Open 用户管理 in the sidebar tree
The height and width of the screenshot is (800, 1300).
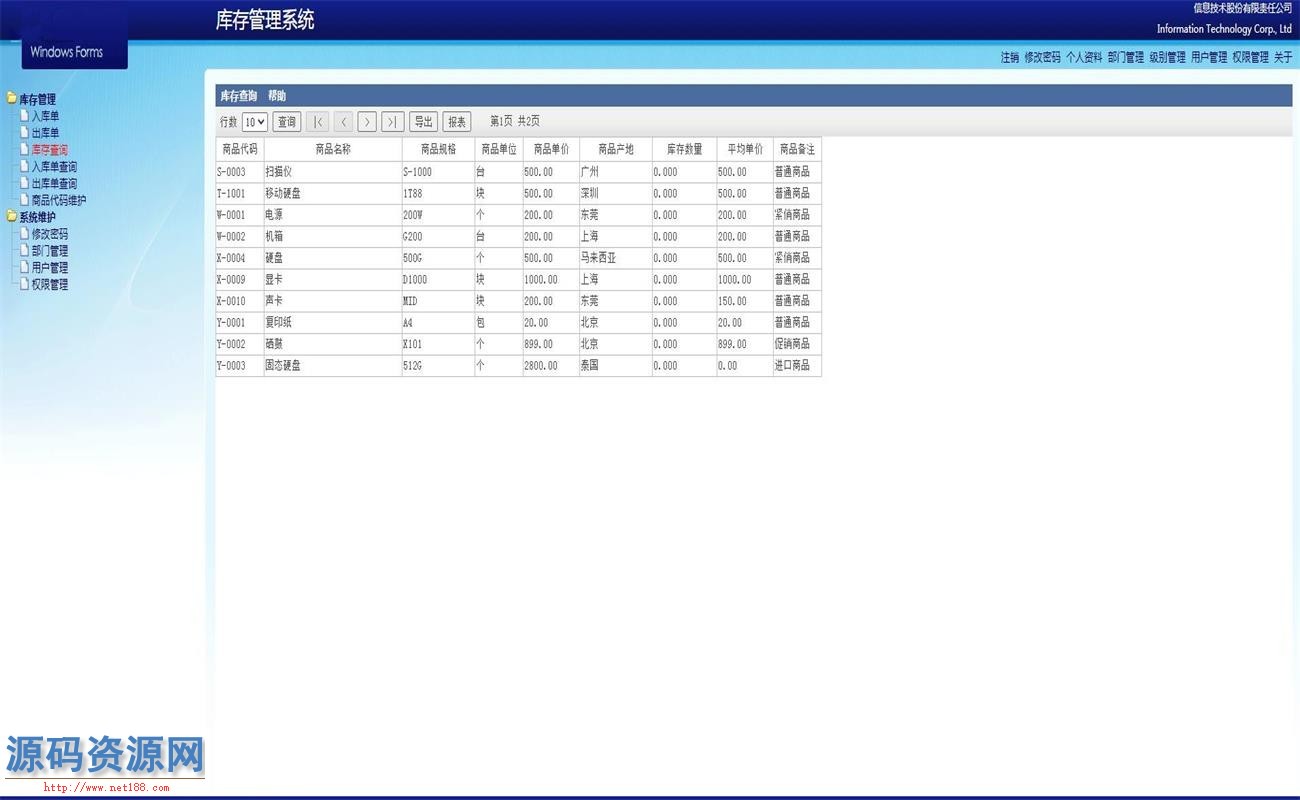pyautogui.click(x=50, y=268)
